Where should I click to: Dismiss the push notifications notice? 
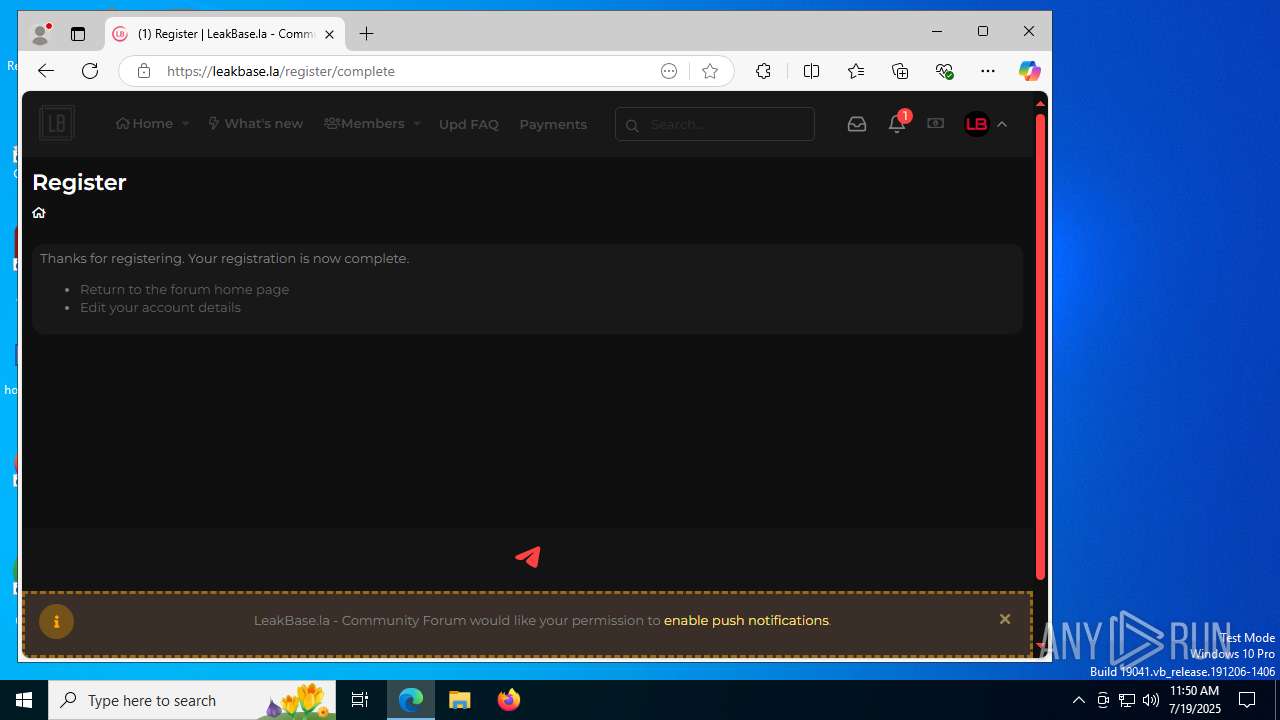[x=1005, y=620]
